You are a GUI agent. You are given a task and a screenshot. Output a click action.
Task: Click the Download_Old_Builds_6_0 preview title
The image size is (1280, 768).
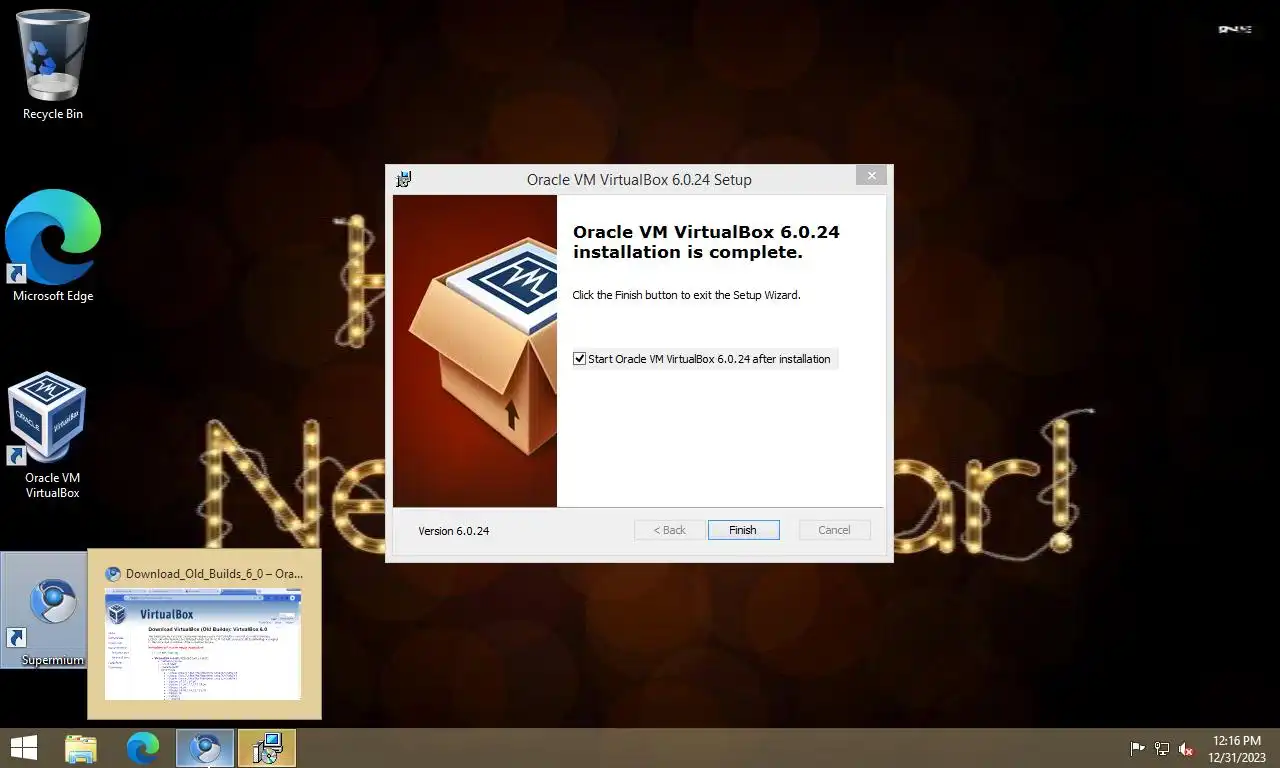click(x=214, y=574)
